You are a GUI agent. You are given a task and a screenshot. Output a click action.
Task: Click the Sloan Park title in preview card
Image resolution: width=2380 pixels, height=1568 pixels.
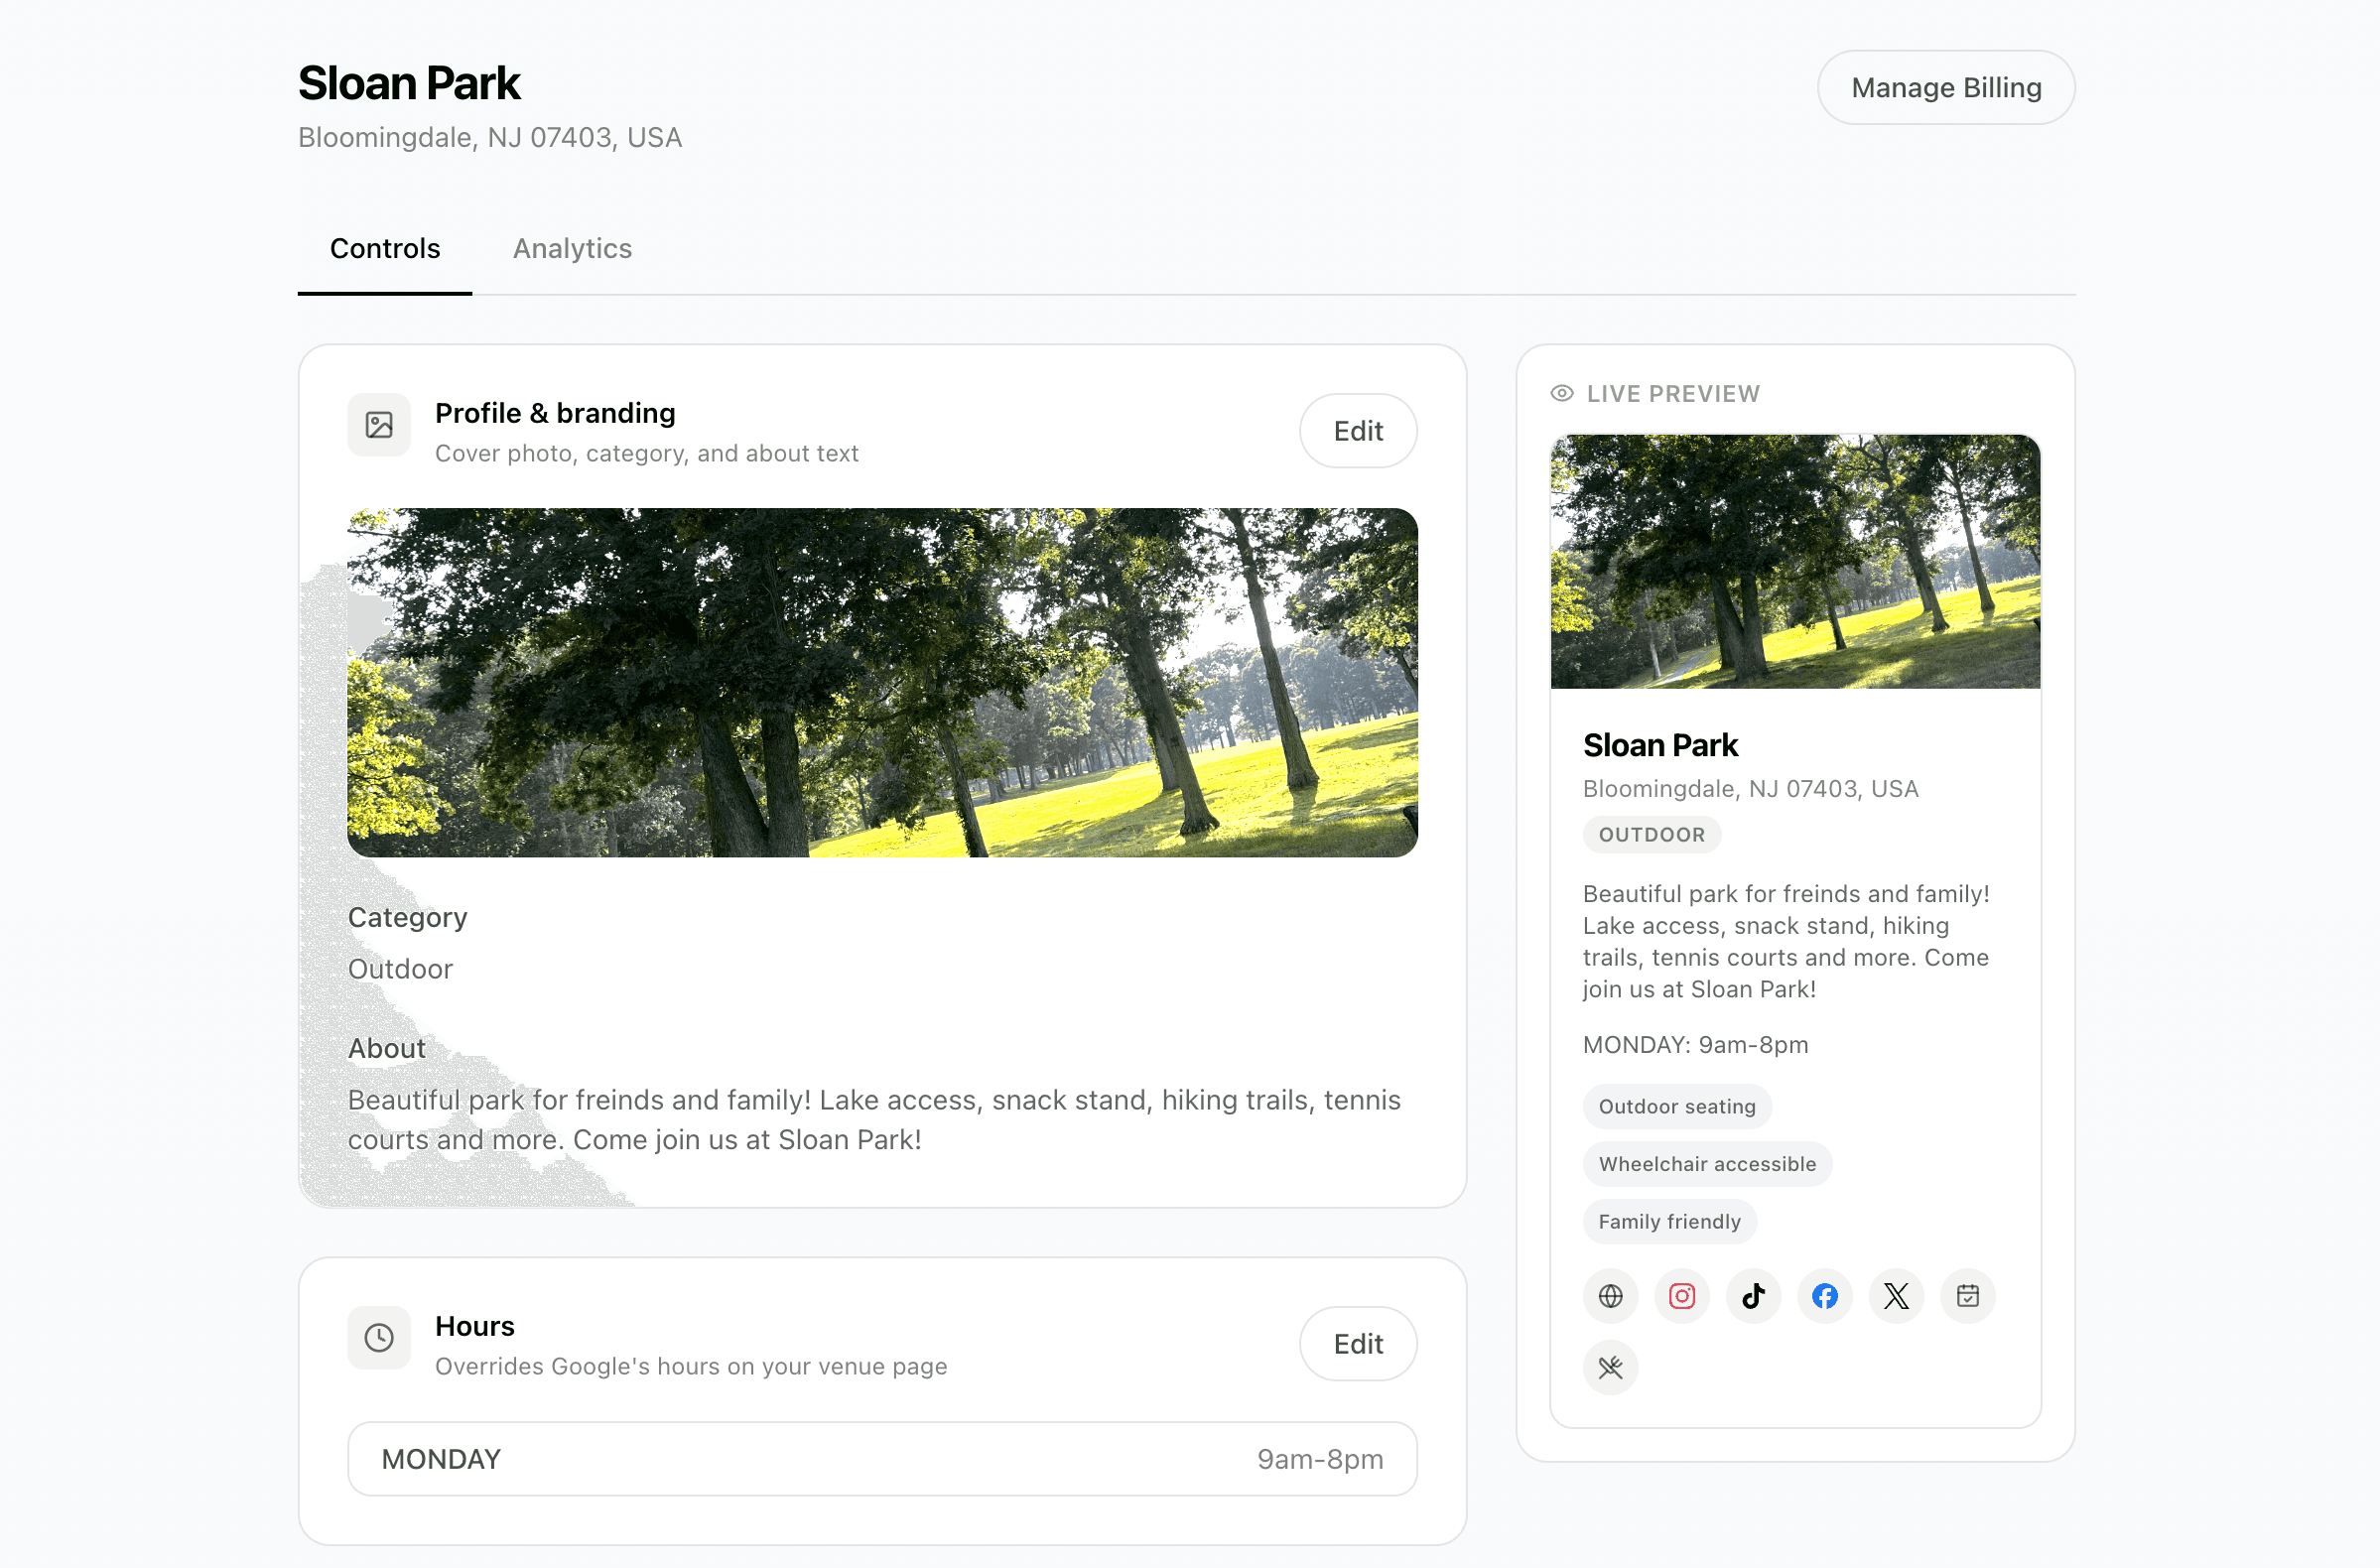pyautogui.click(x=1660, y=745)
